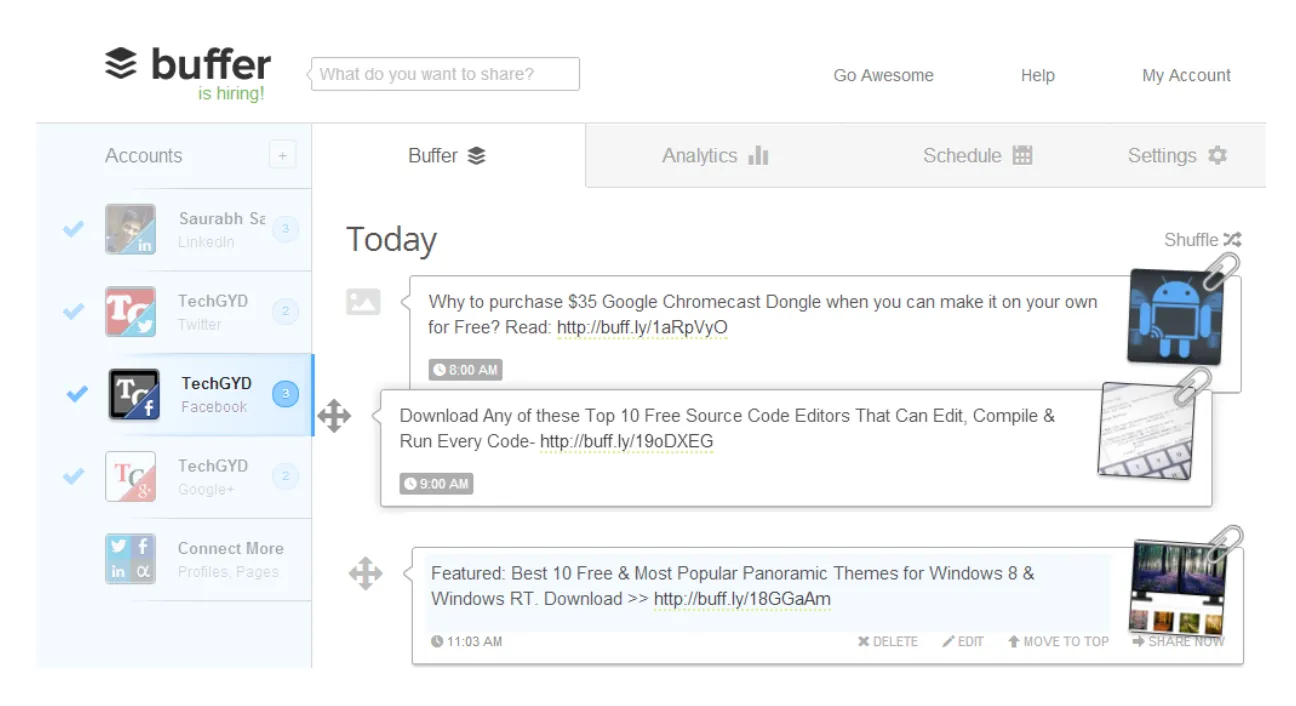Click pending count badge on Saurabh LinkedIn
Screen dimensions: 1296x706
tap(285, 230)
